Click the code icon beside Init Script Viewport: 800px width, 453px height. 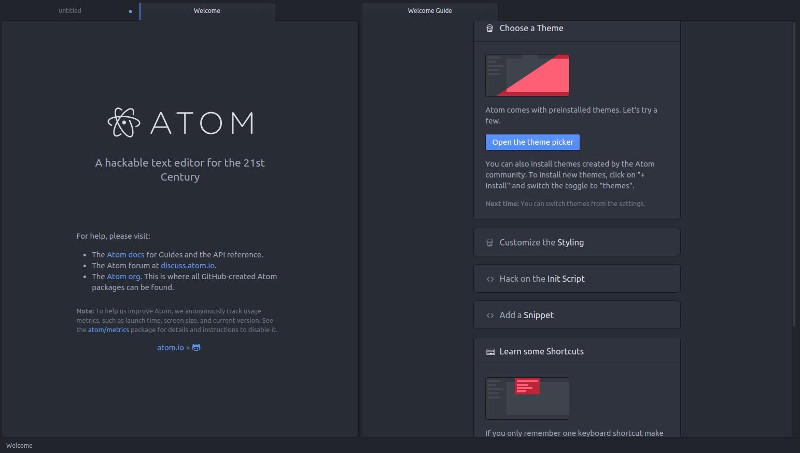[x=490, y=279]
